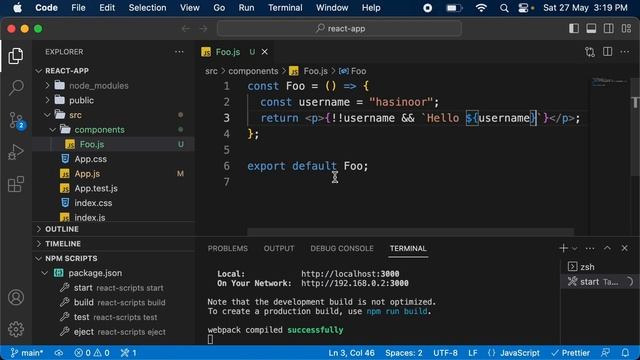Open the Search view in activity bar

click(x=16, y=87)
